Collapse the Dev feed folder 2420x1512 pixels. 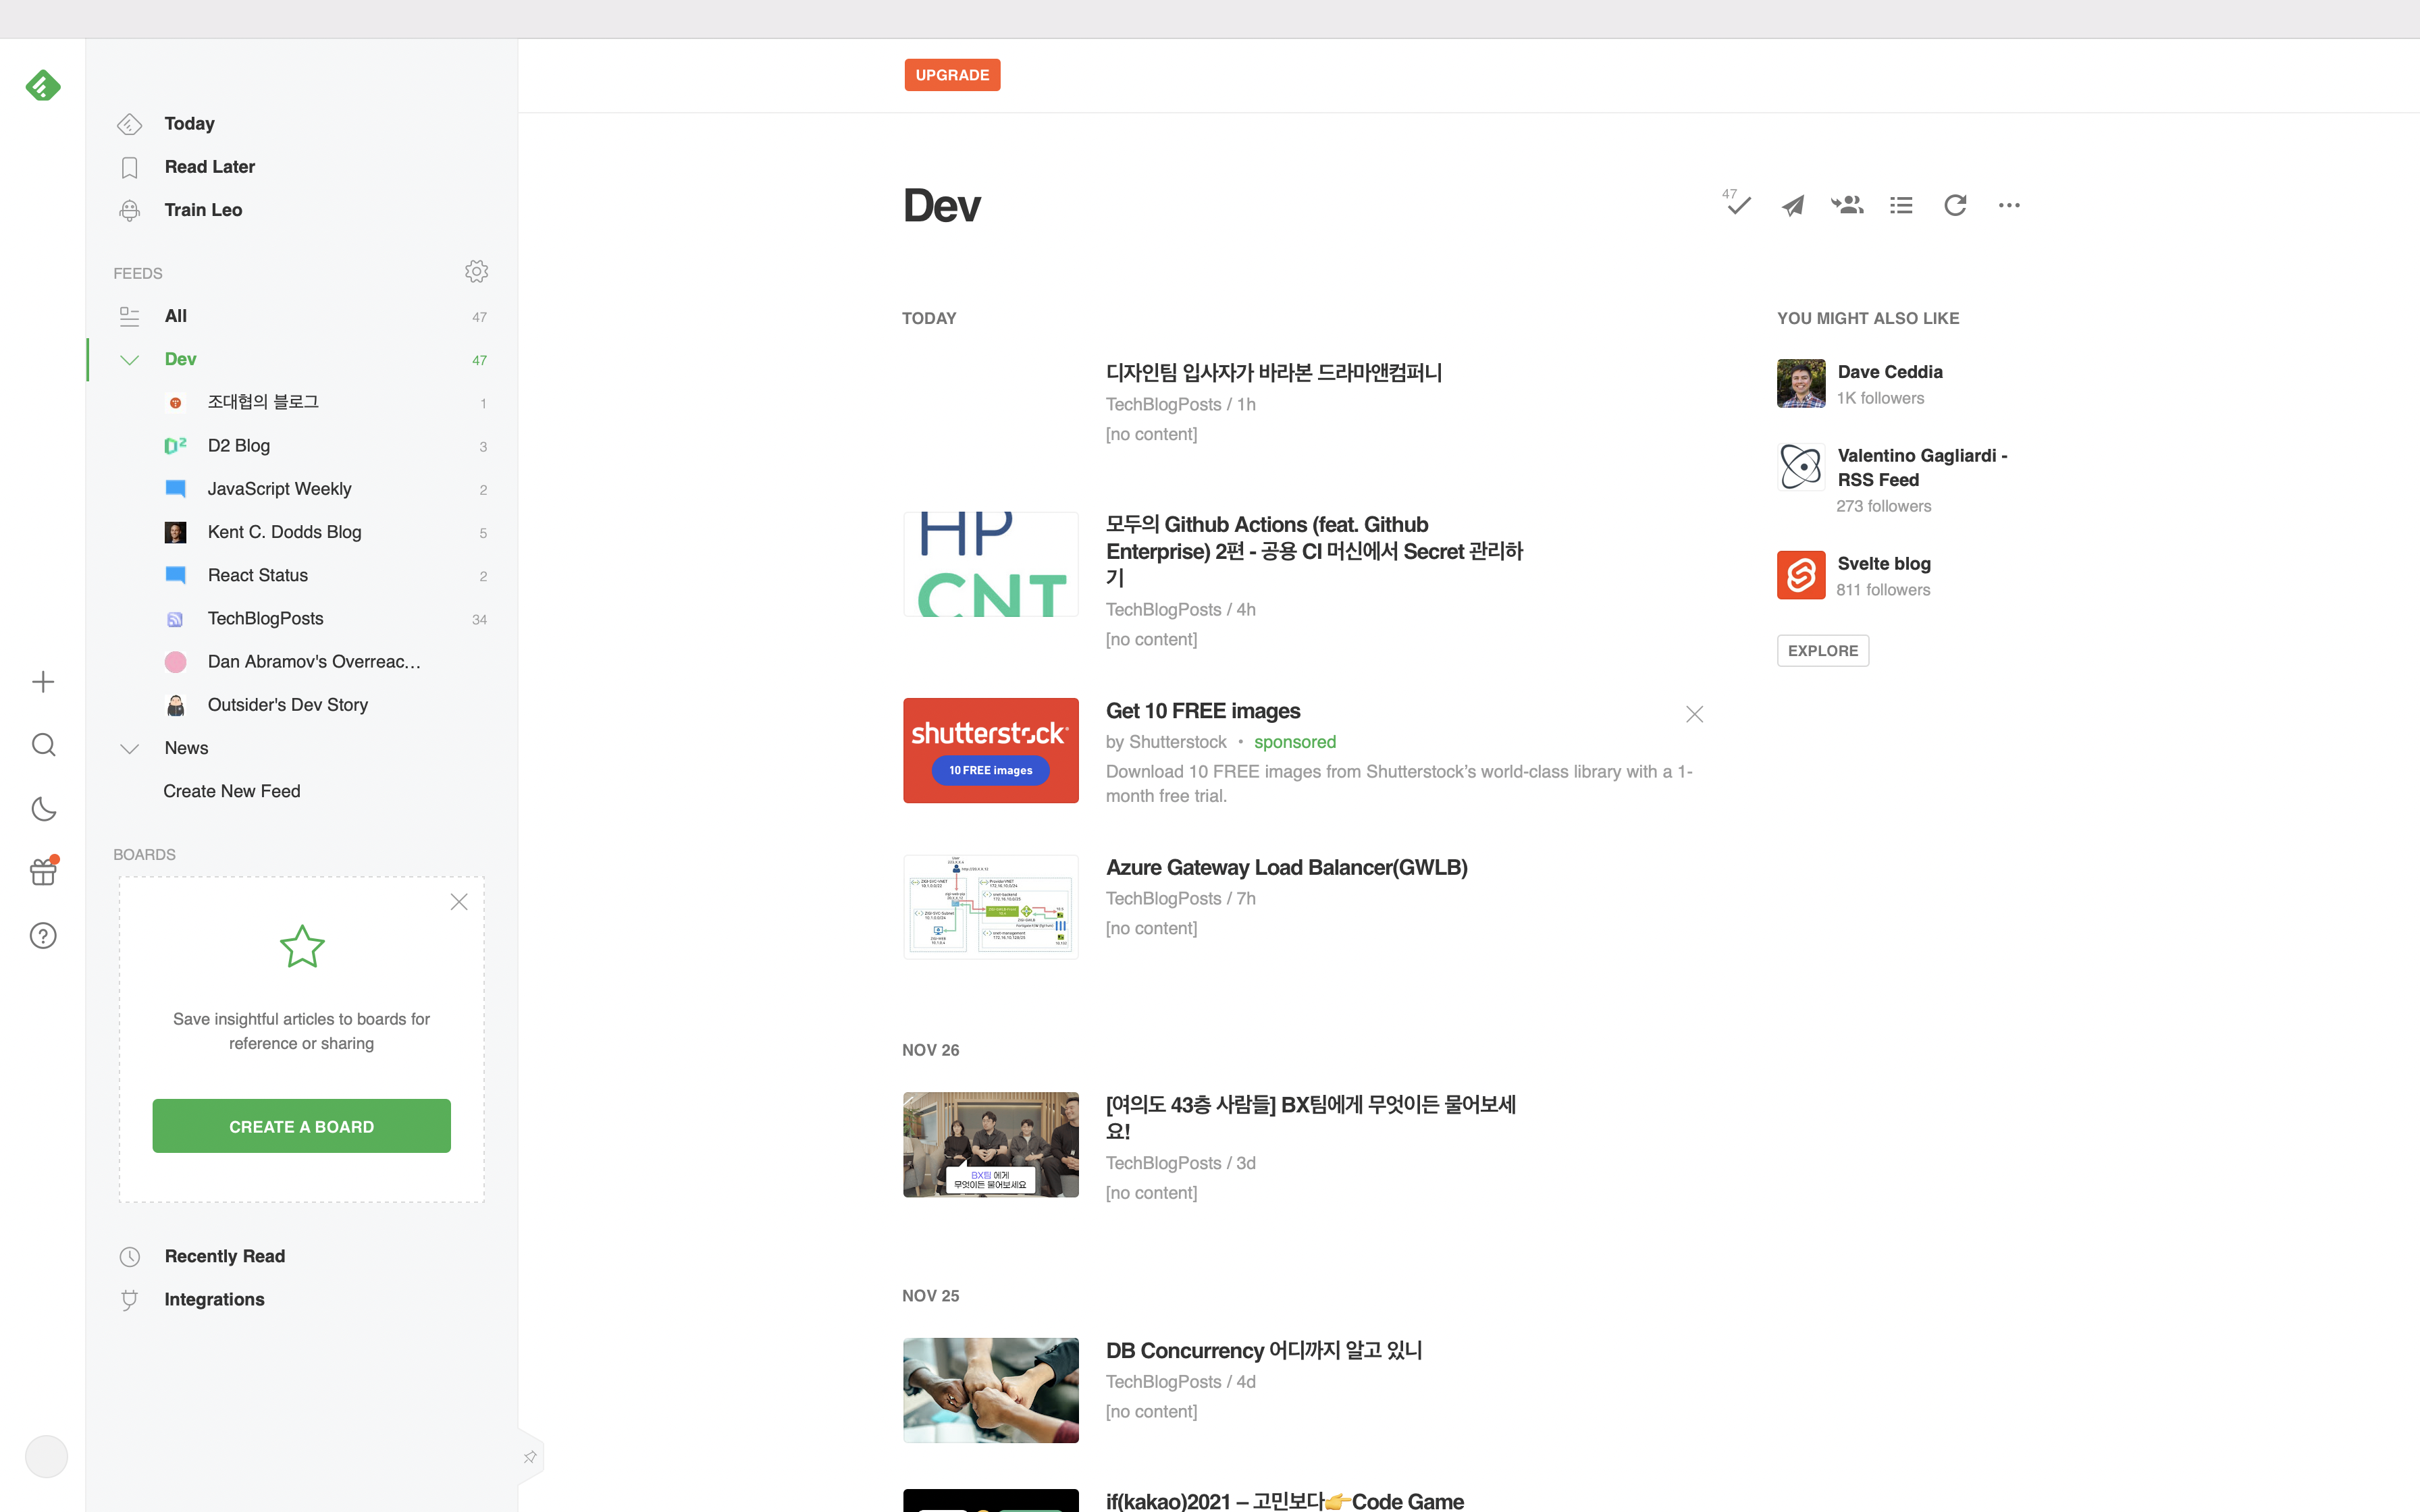coord(130,360)
